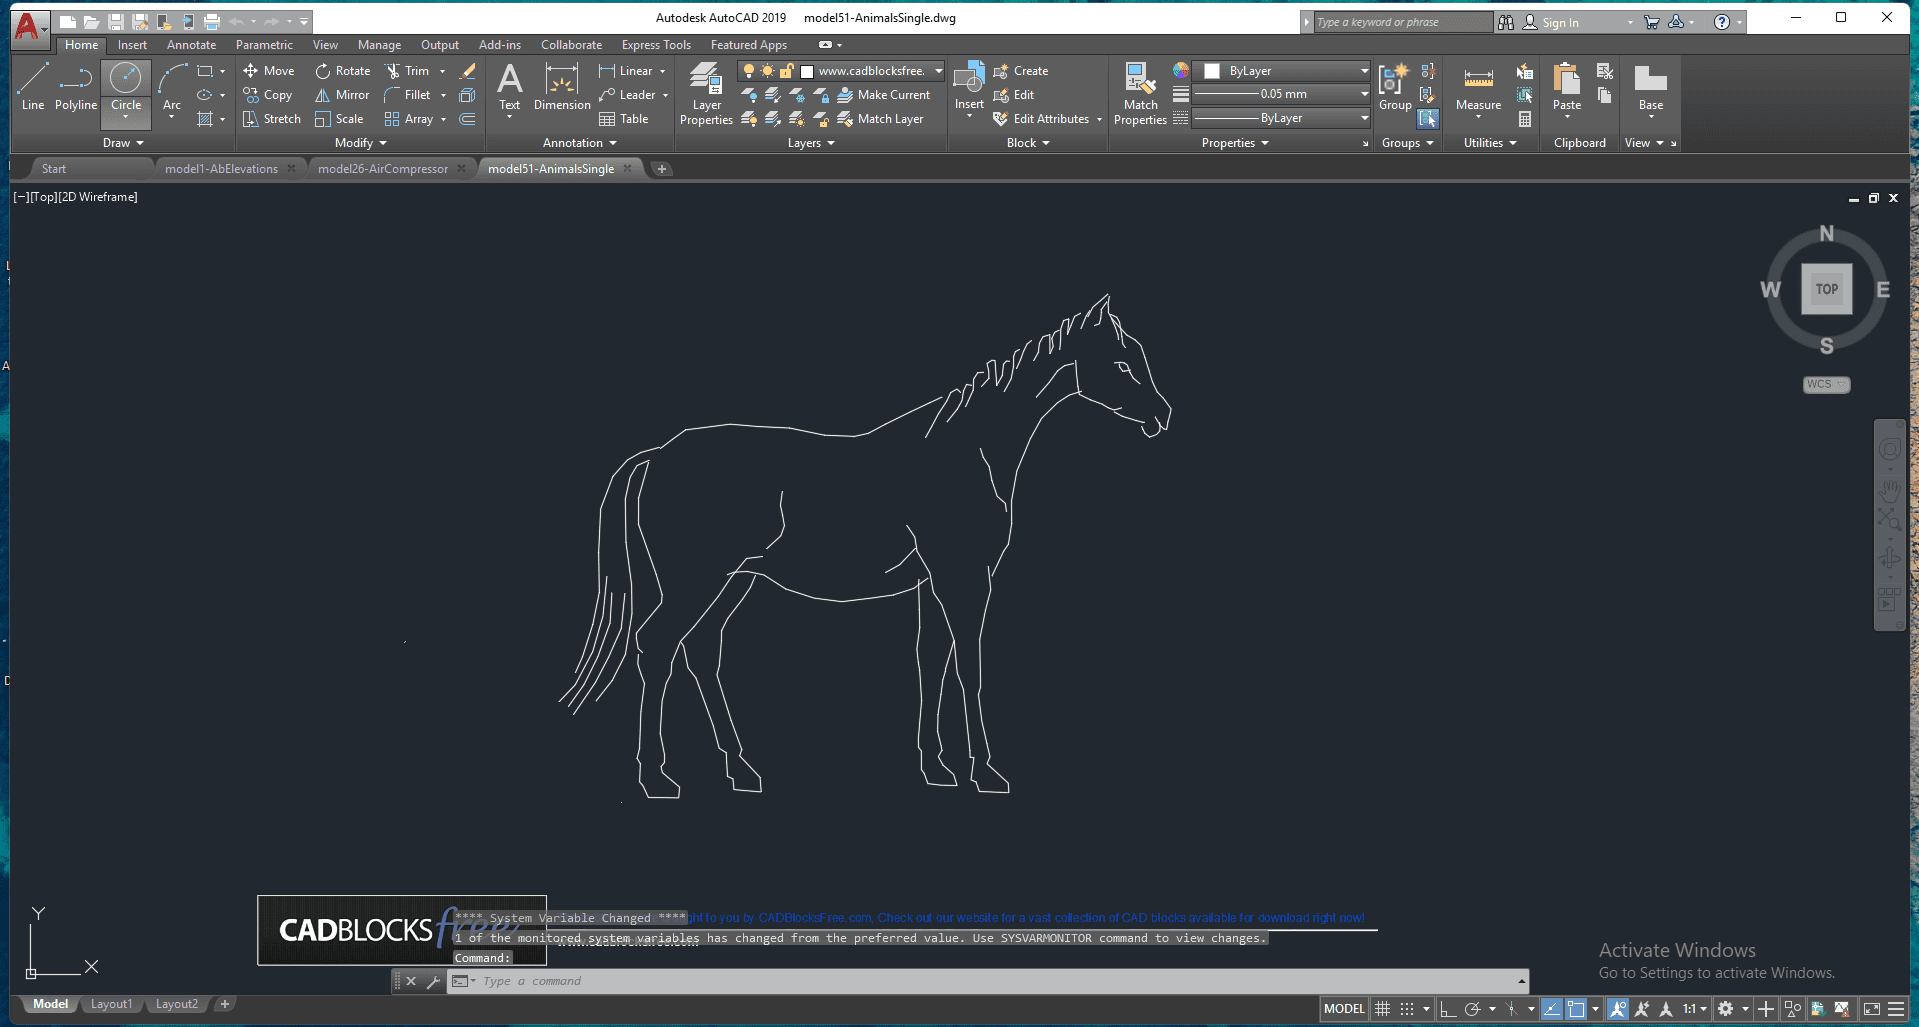Open the 0.05 mm lineweight dropdown
The height and width of the screenshot is (1027, 1919).
coord(1364,94)
